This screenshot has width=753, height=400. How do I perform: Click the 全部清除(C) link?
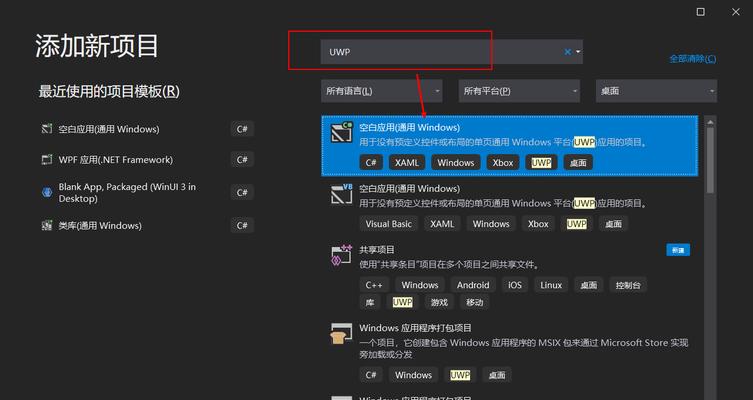pyautogui.click(x=692, y=59)
